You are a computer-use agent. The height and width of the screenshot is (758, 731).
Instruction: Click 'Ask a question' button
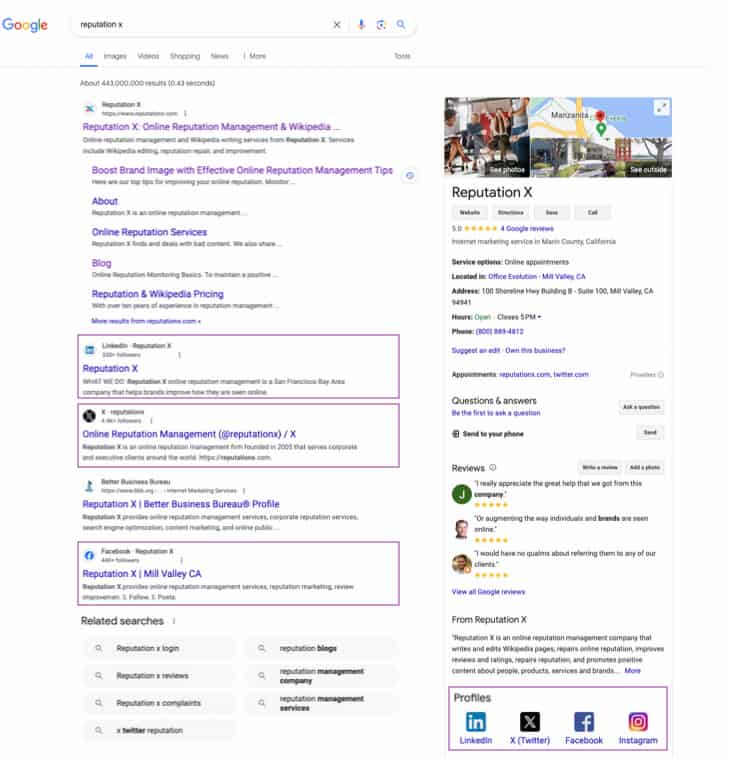pos(641,407)
